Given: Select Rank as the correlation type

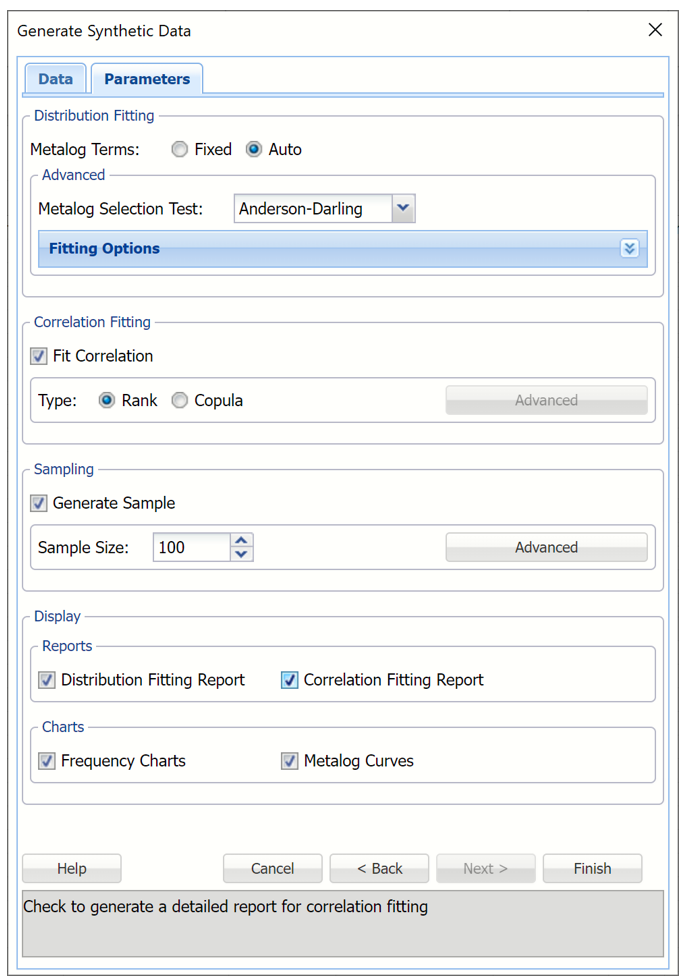Looking at the screenshot, I should [107, 400].
